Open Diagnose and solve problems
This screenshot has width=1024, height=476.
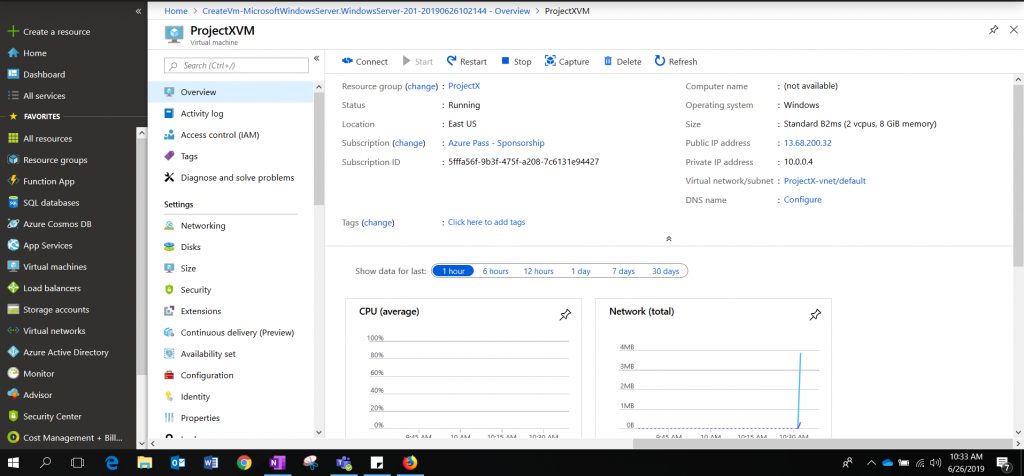(231, 178)
